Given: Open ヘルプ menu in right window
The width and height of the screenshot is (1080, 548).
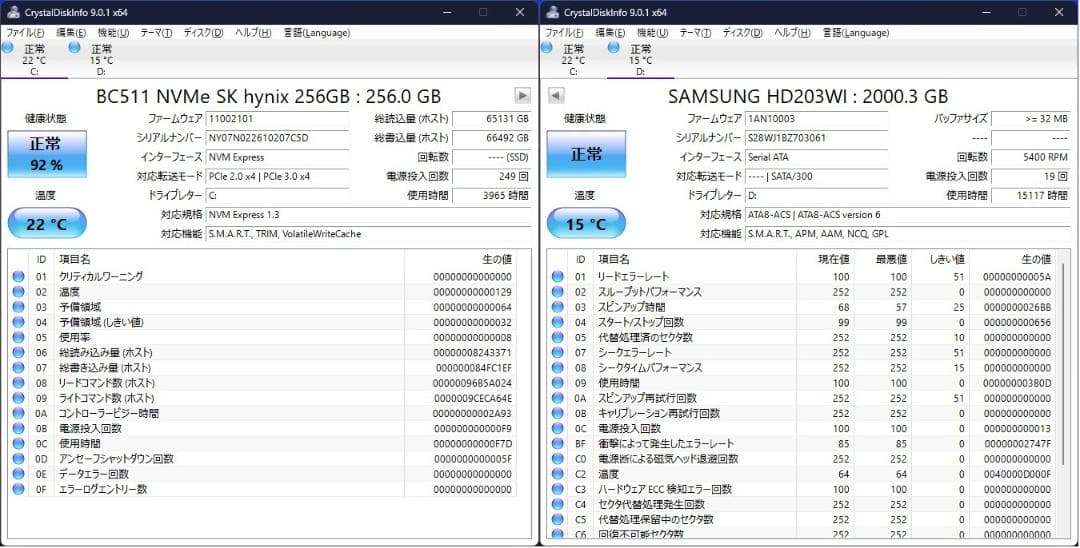Looking at the screenshot, I should point(792,32).
